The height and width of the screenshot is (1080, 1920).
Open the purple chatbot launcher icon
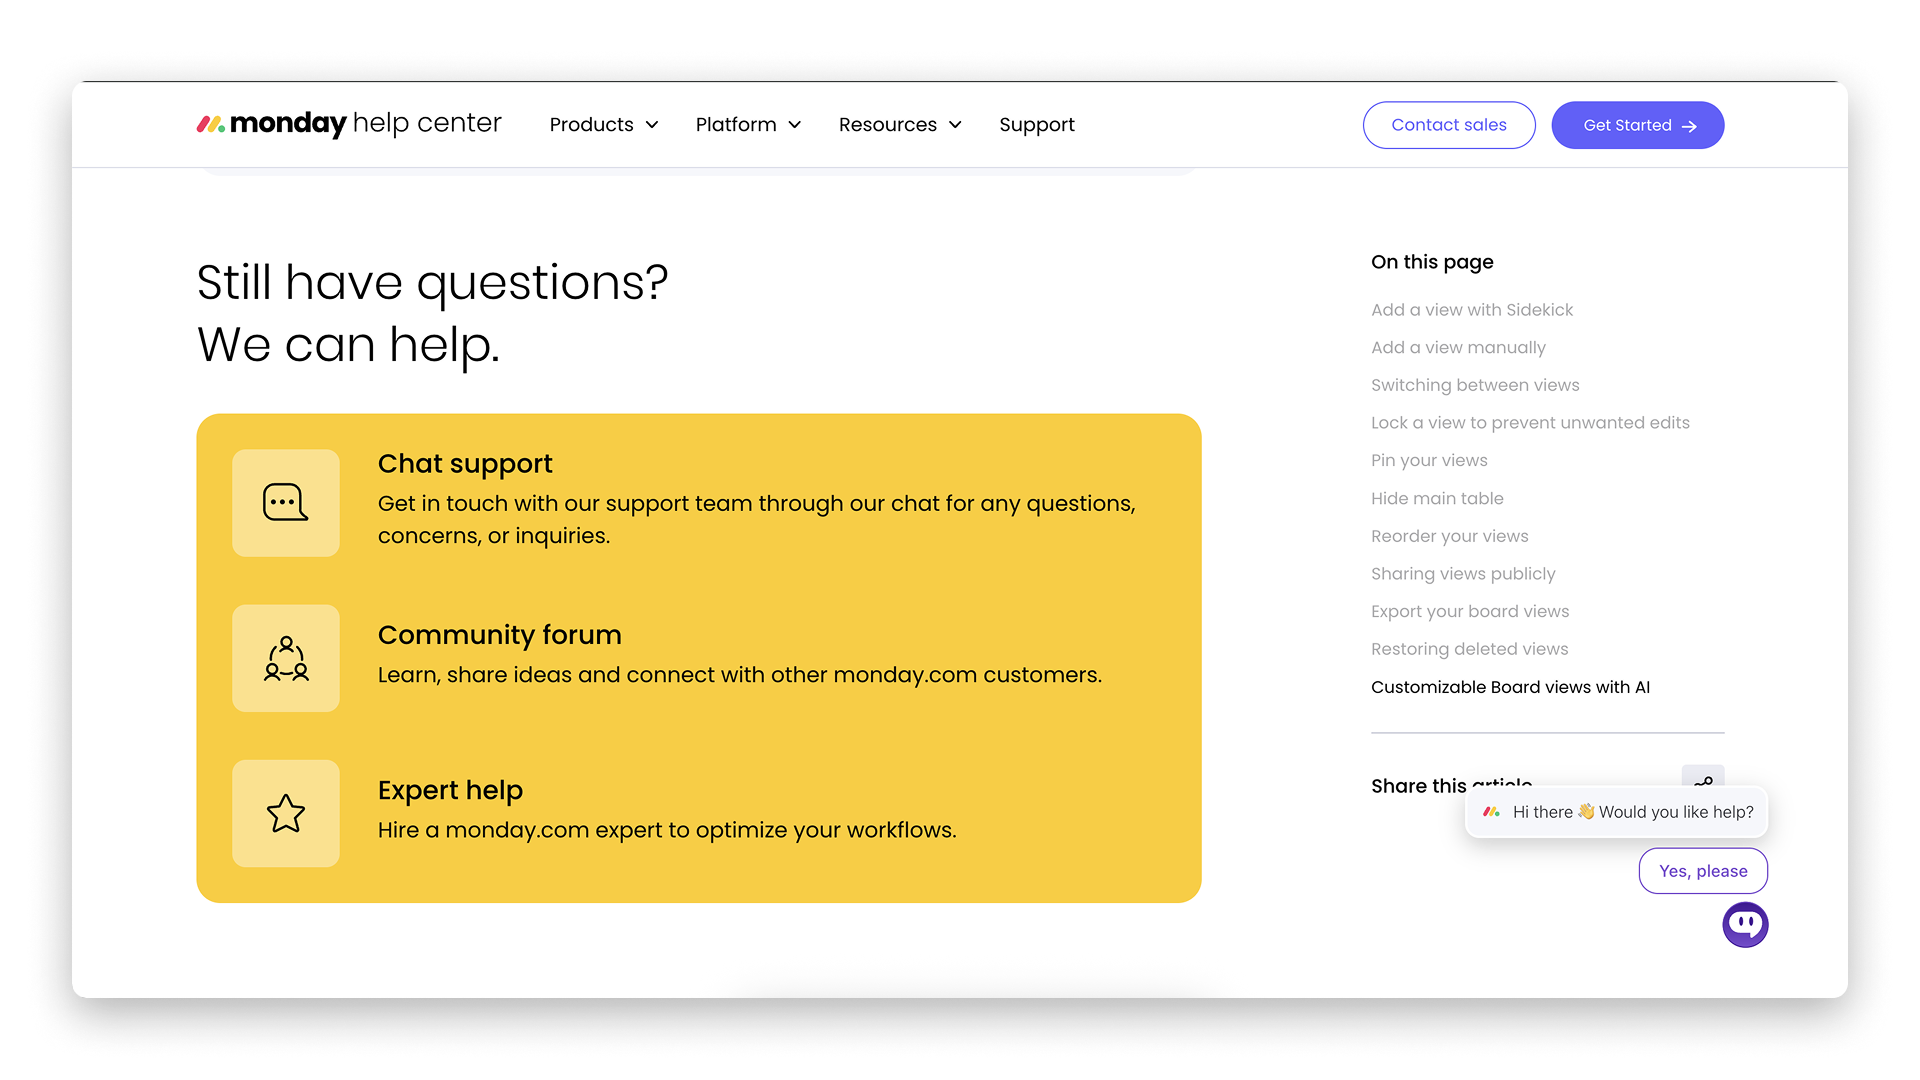coord(1745,925)
